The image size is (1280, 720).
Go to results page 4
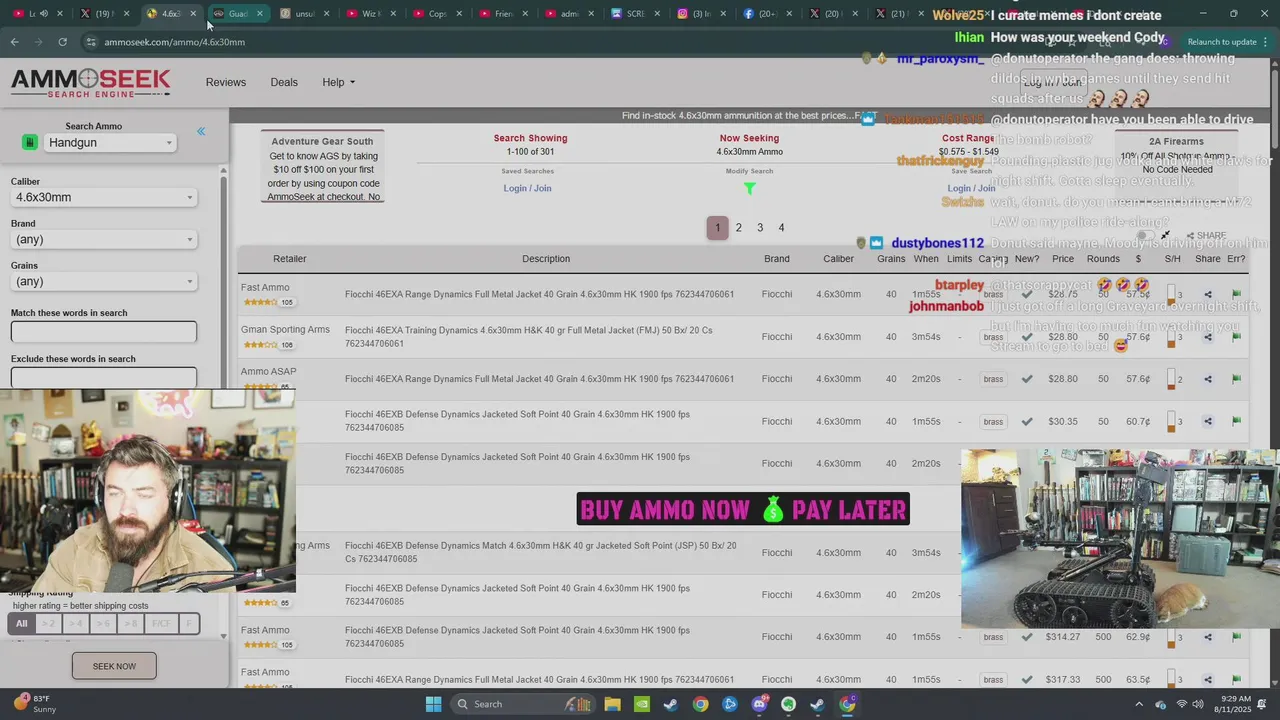tap(781, 228)
